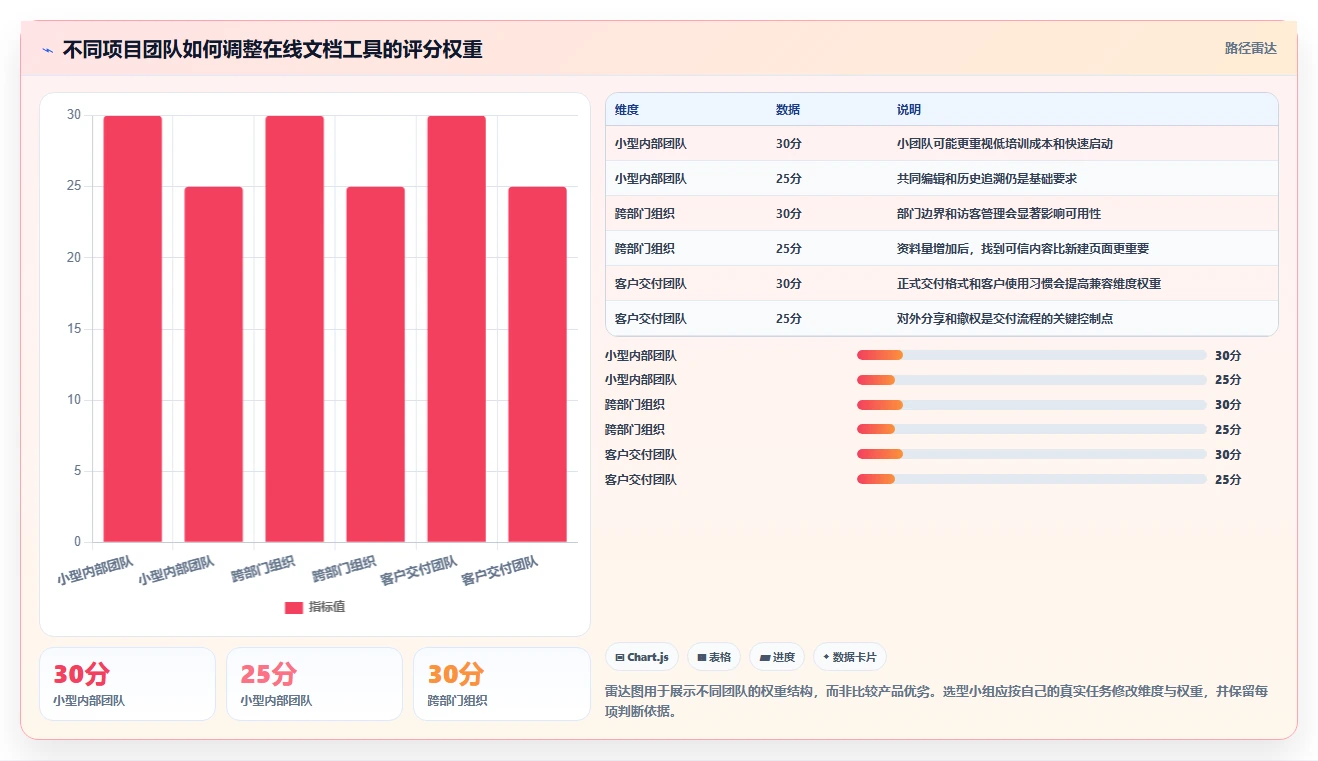
Task: Click the 小型内部团队 25分 progress bar
Action: [x=1031, y=380]
